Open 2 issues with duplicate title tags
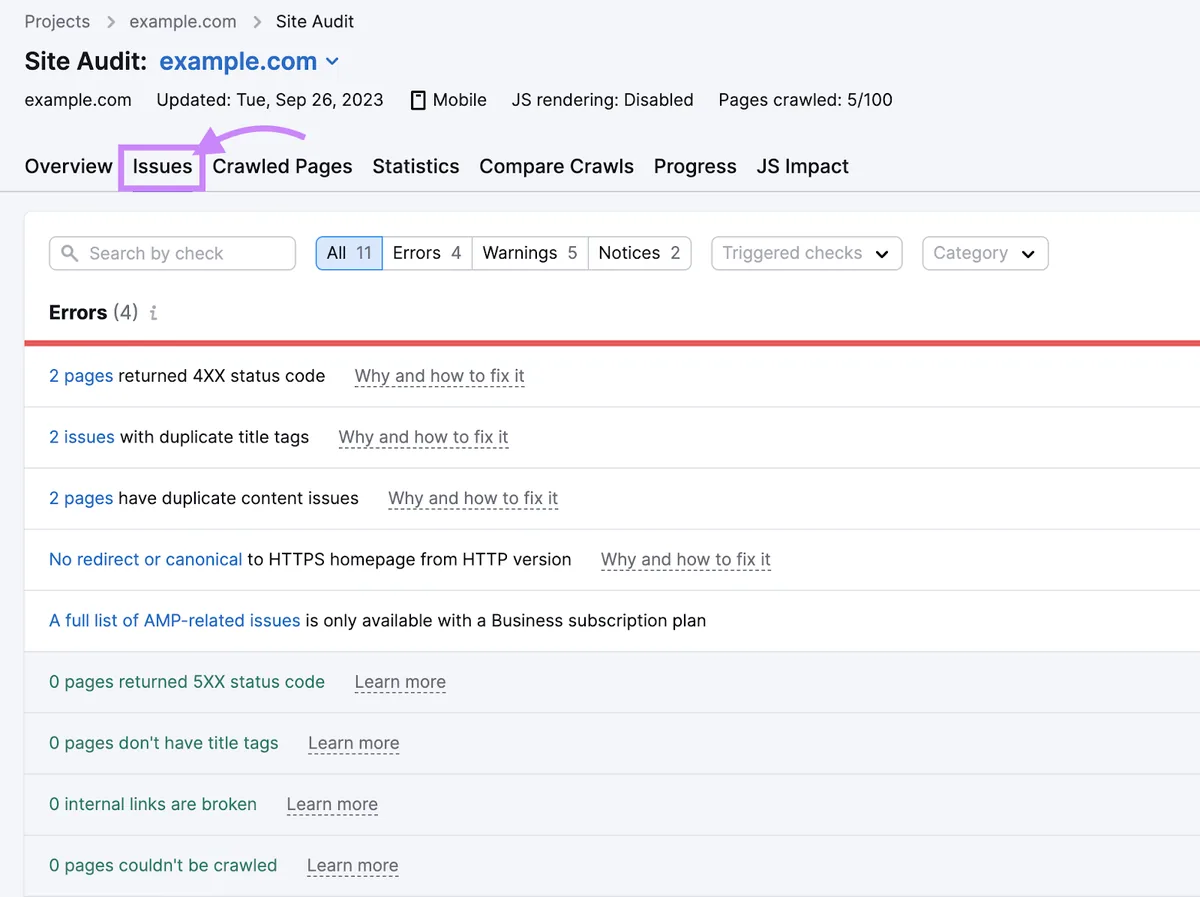The height and width of the screenshot is (897, 1200). [82, 437]
